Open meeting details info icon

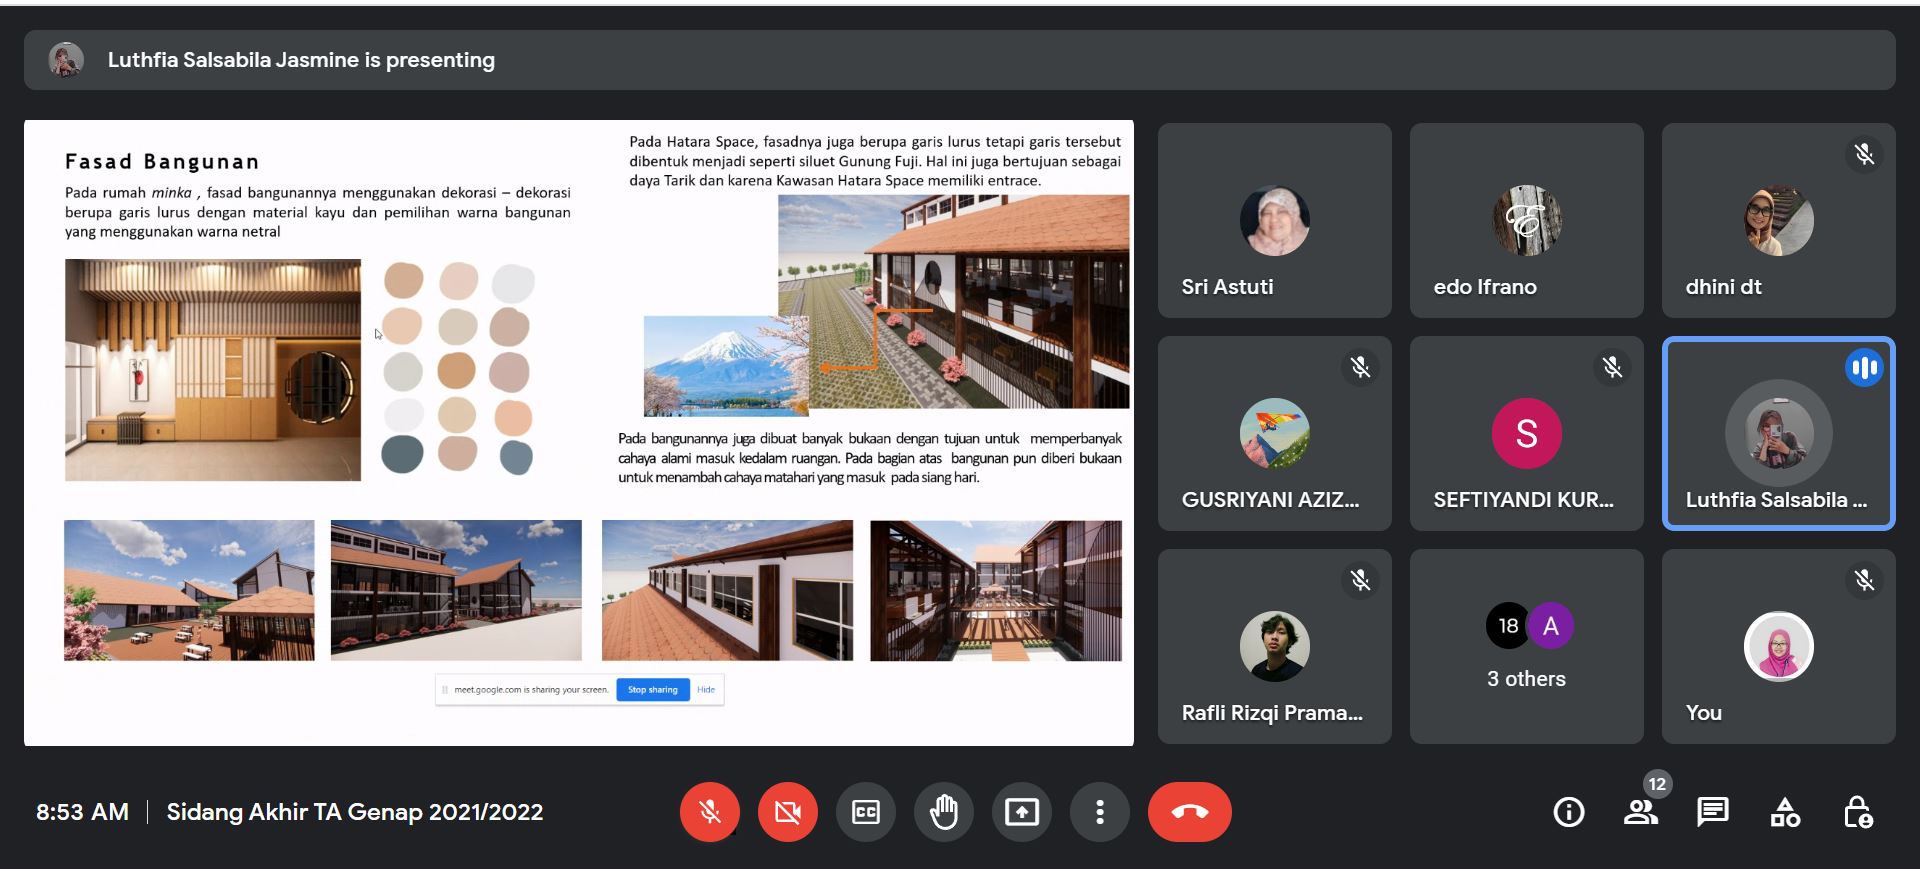pos(1569,812)
